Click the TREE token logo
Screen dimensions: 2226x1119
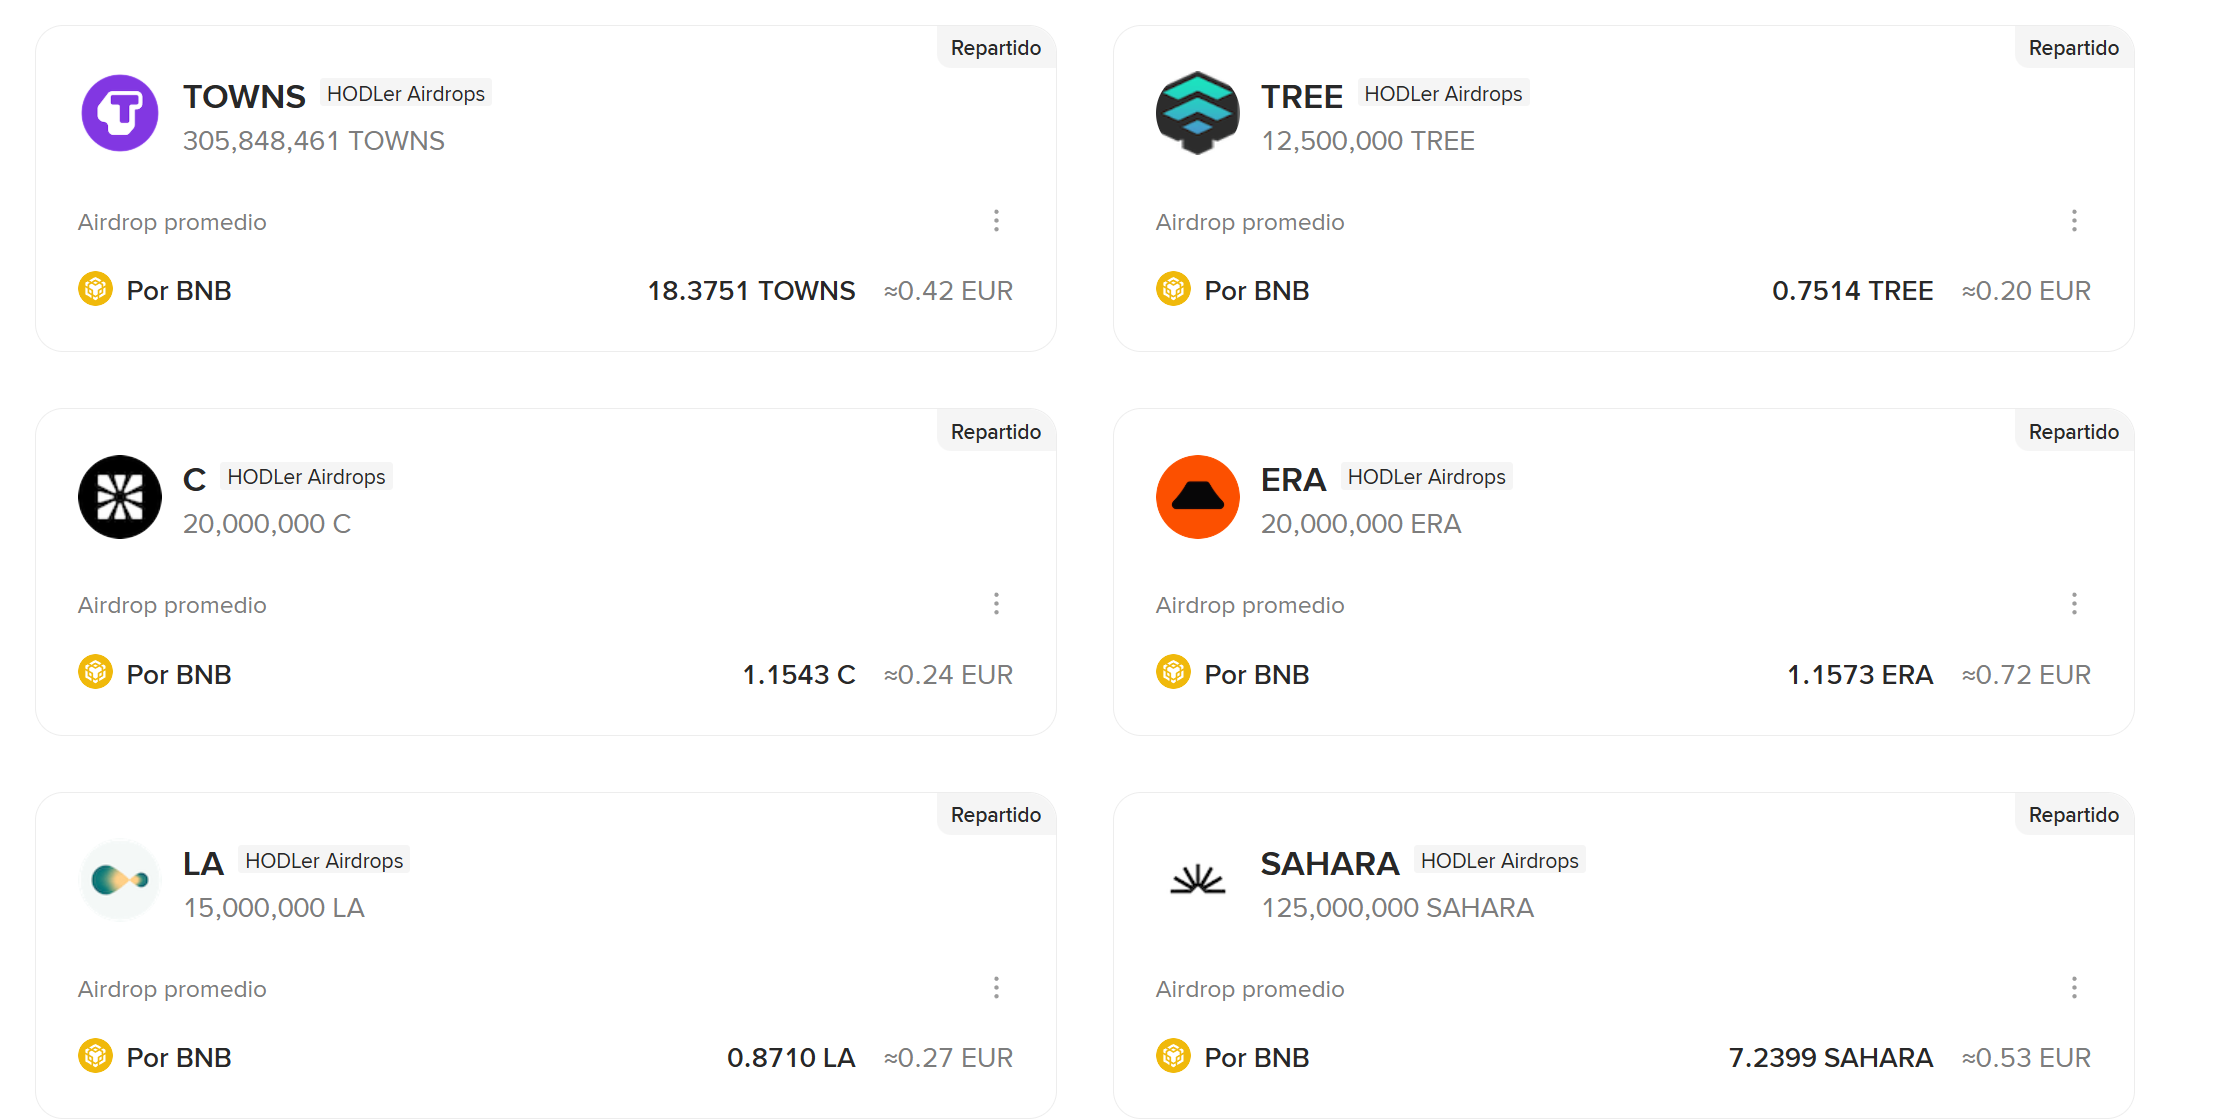[x=1197, y=113]
